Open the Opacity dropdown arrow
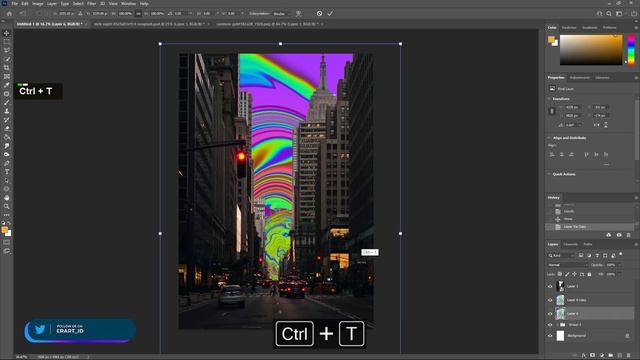The height and width of the screenshot is (360, 640). (x=619, y=265)
